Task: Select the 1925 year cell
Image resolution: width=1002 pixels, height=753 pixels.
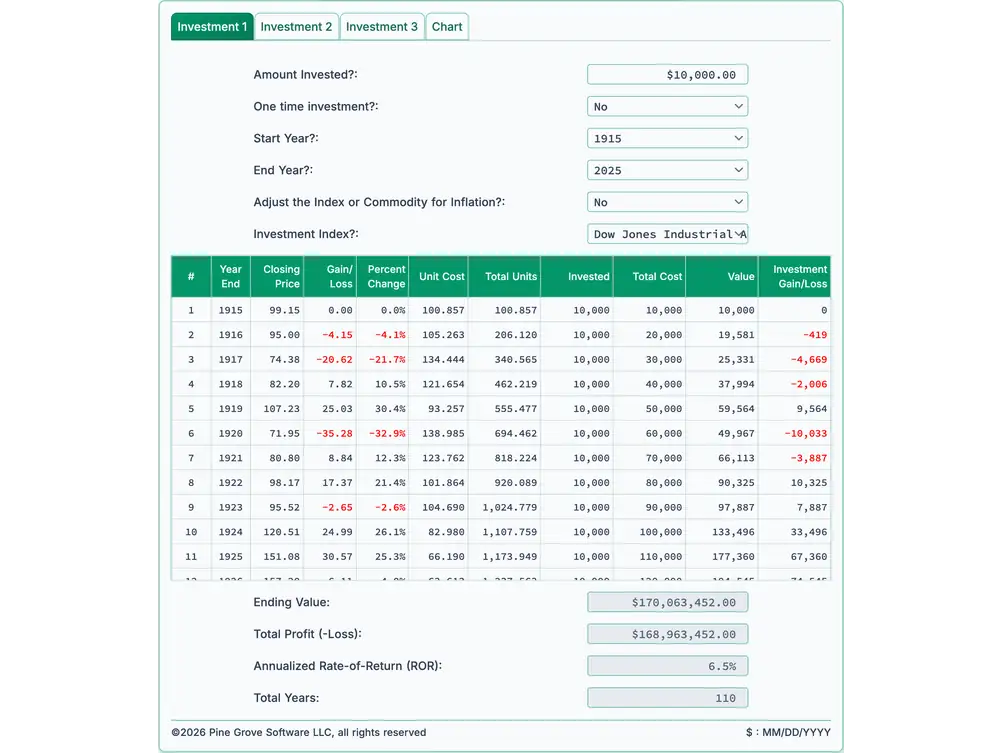Action: point(231,557)
